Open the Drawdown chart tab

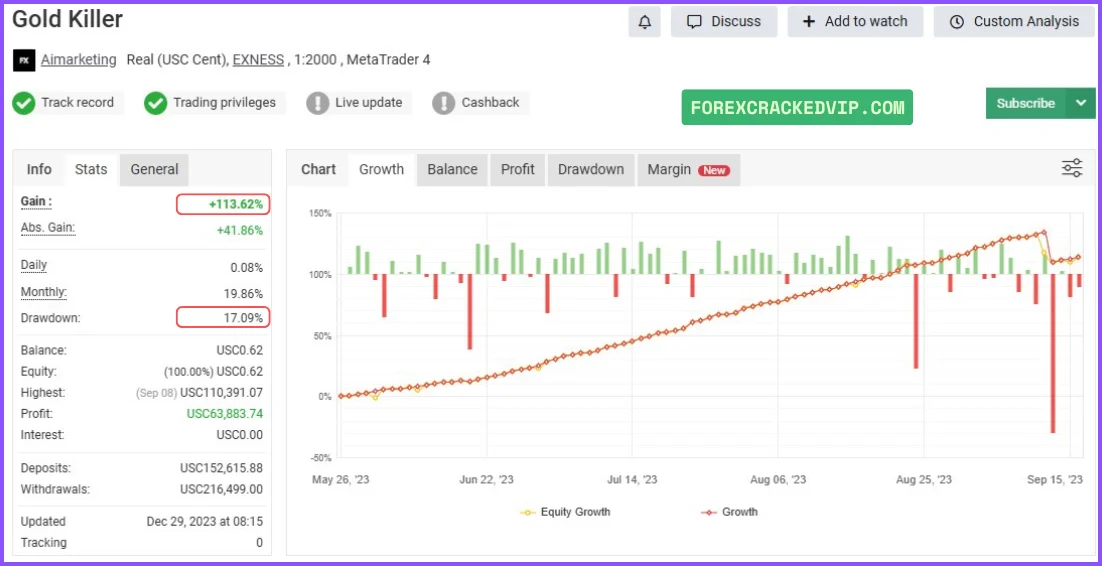(x=590, y=169)
